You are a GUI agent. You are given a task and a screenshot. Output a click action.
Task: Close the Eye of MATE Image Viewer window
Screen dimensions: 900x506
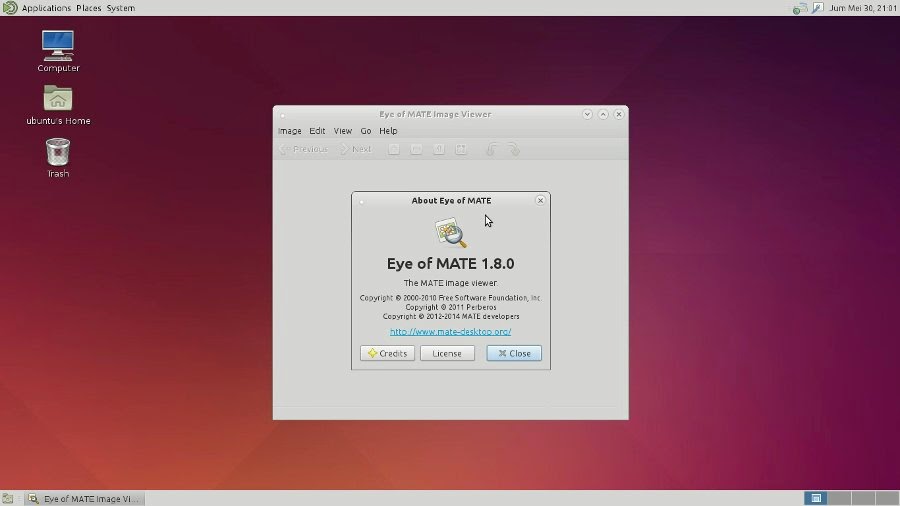[619, 114]
